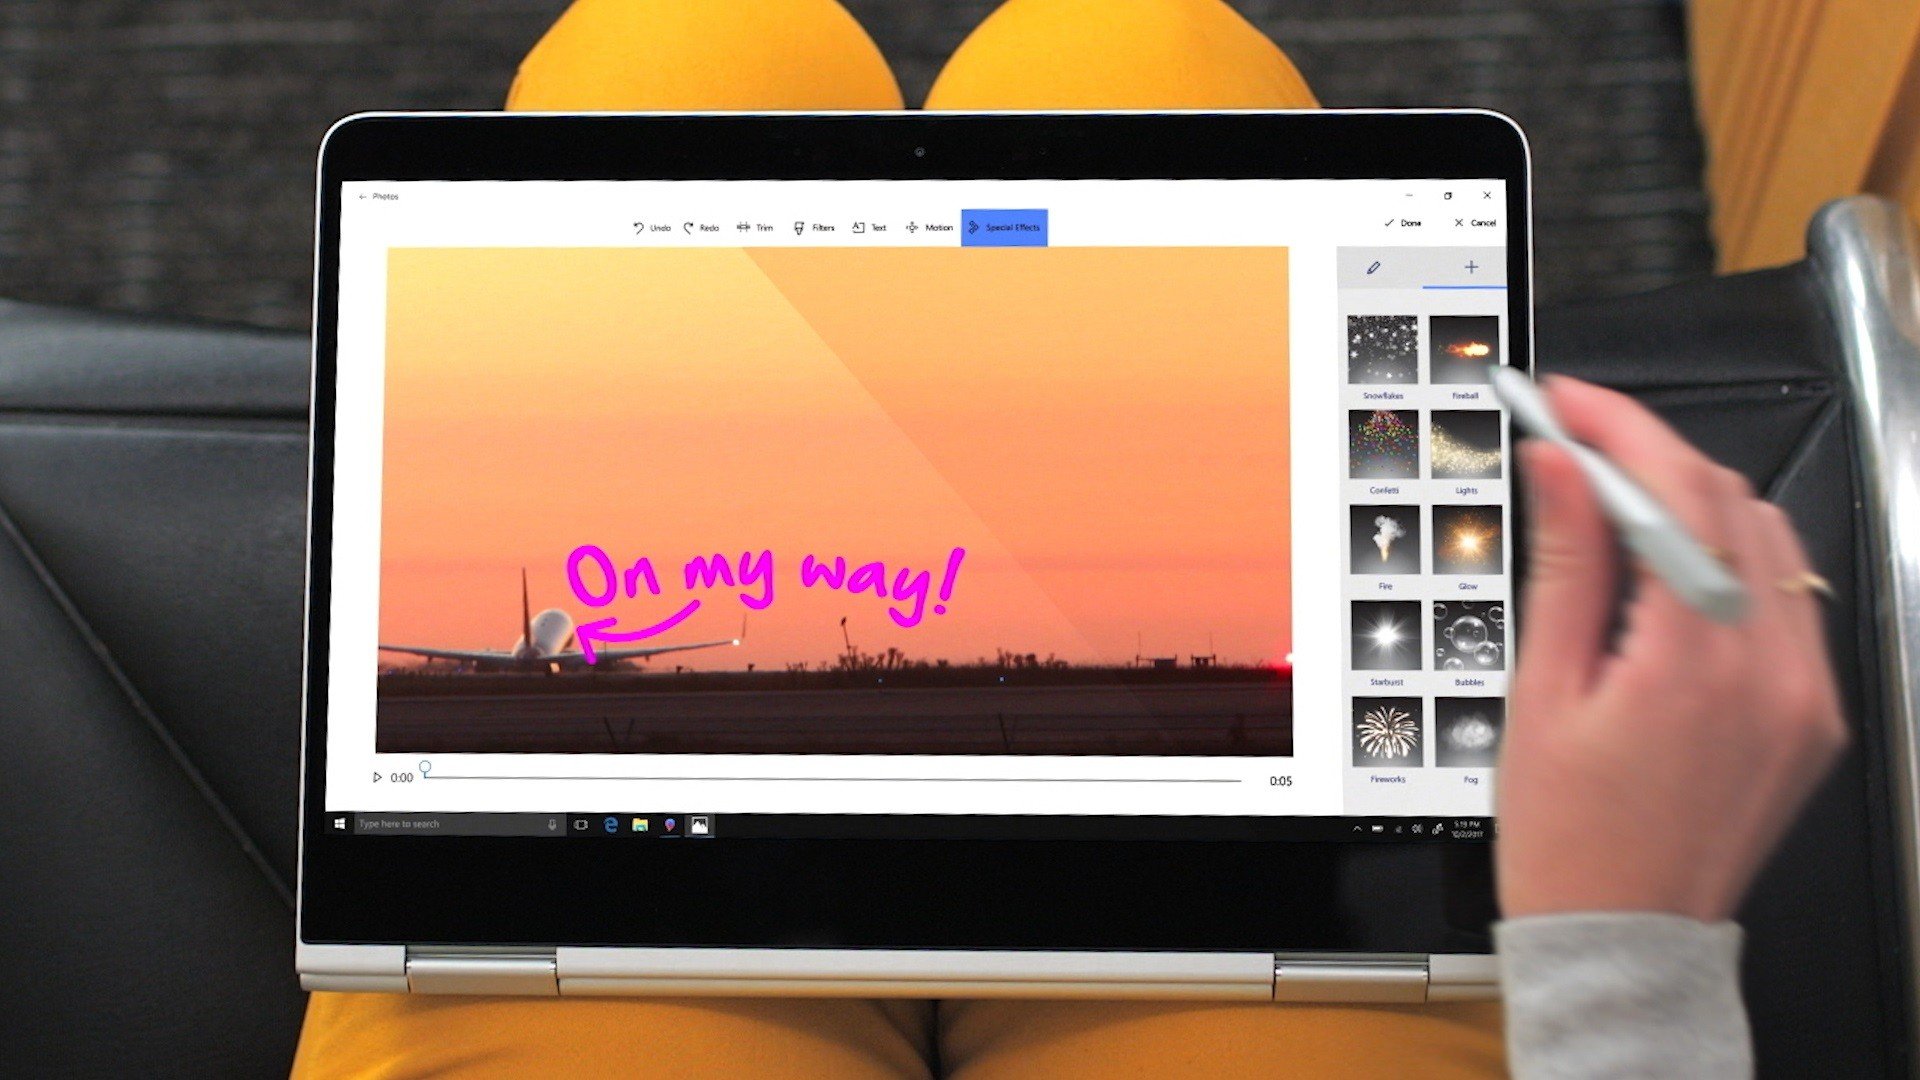Select the Text tool
The width and height of the screenshot is (1920, 1080).
[869, 228]
